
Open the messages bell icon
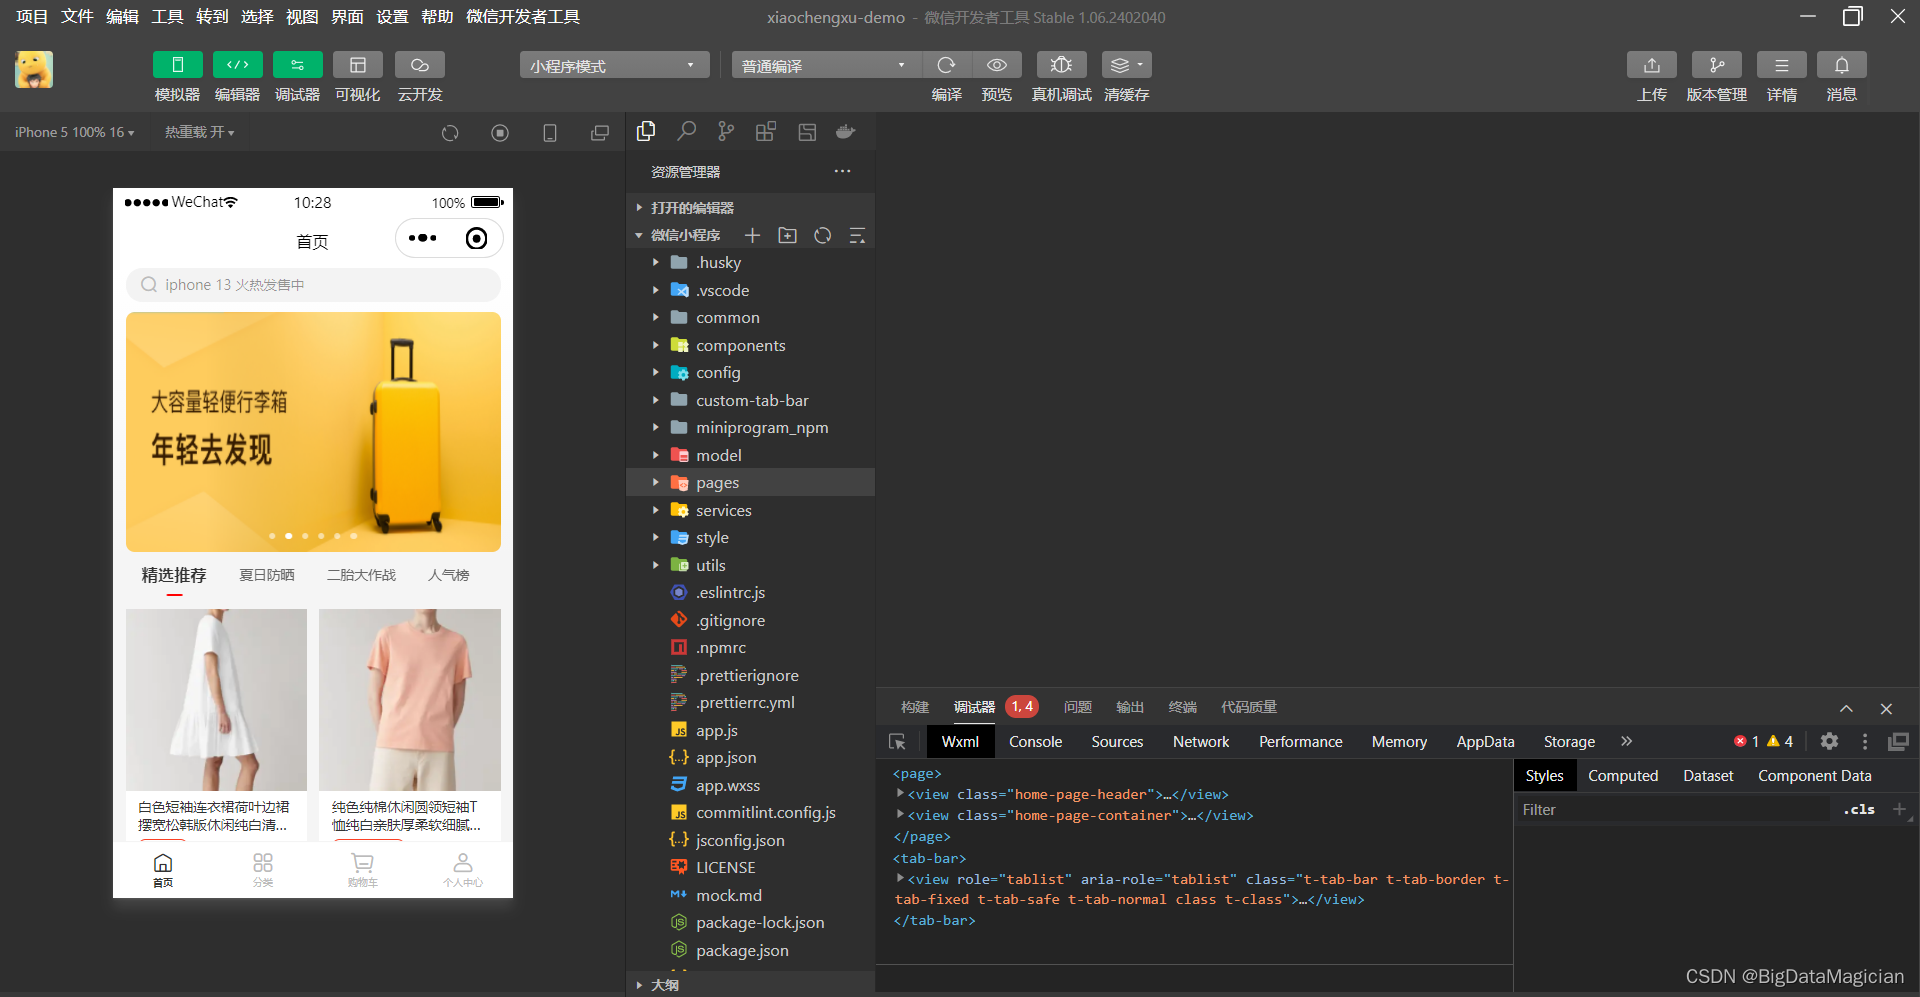tap(1842, 65)
